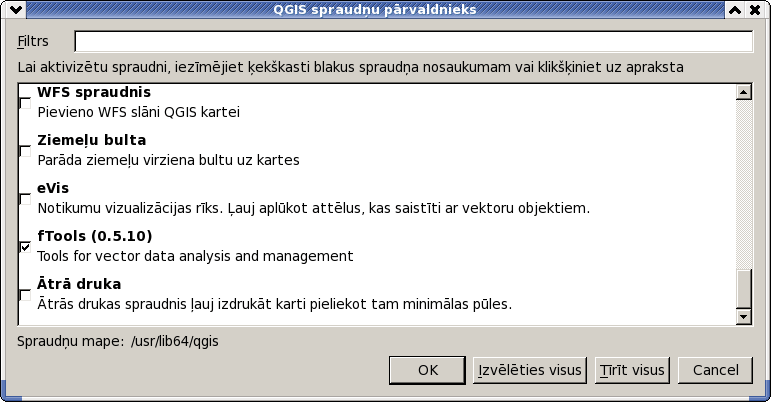Image resolution: width=771 pixels, height=402 pixels.
Task: Click the plugin list scrollbar handle
Action: pos(743,288)
